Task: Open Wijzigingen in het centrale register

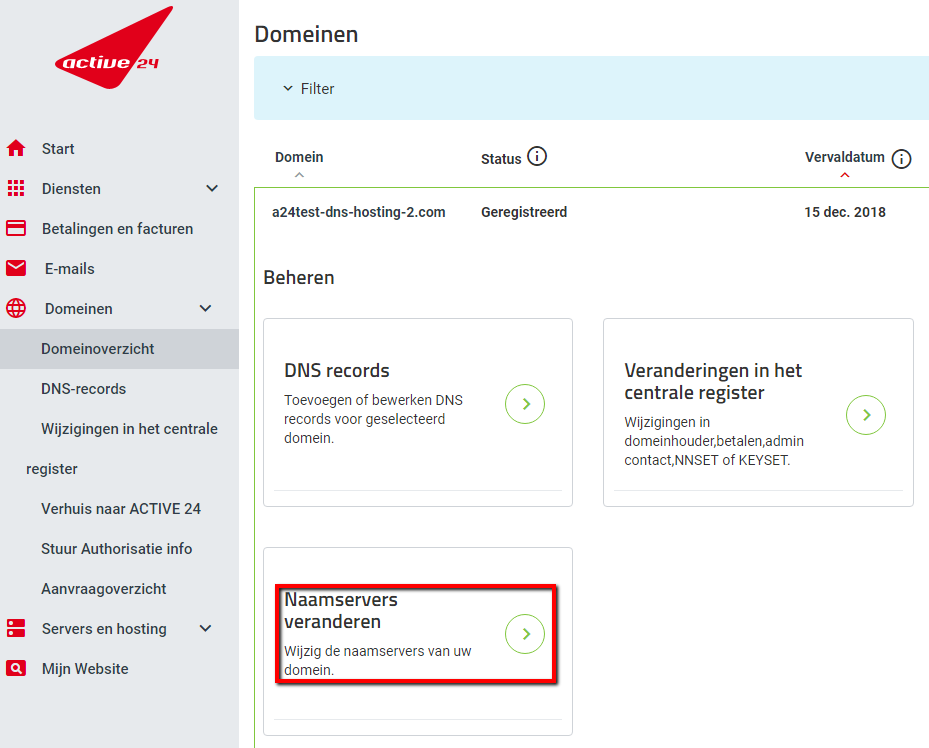Action: pos(121,448)
